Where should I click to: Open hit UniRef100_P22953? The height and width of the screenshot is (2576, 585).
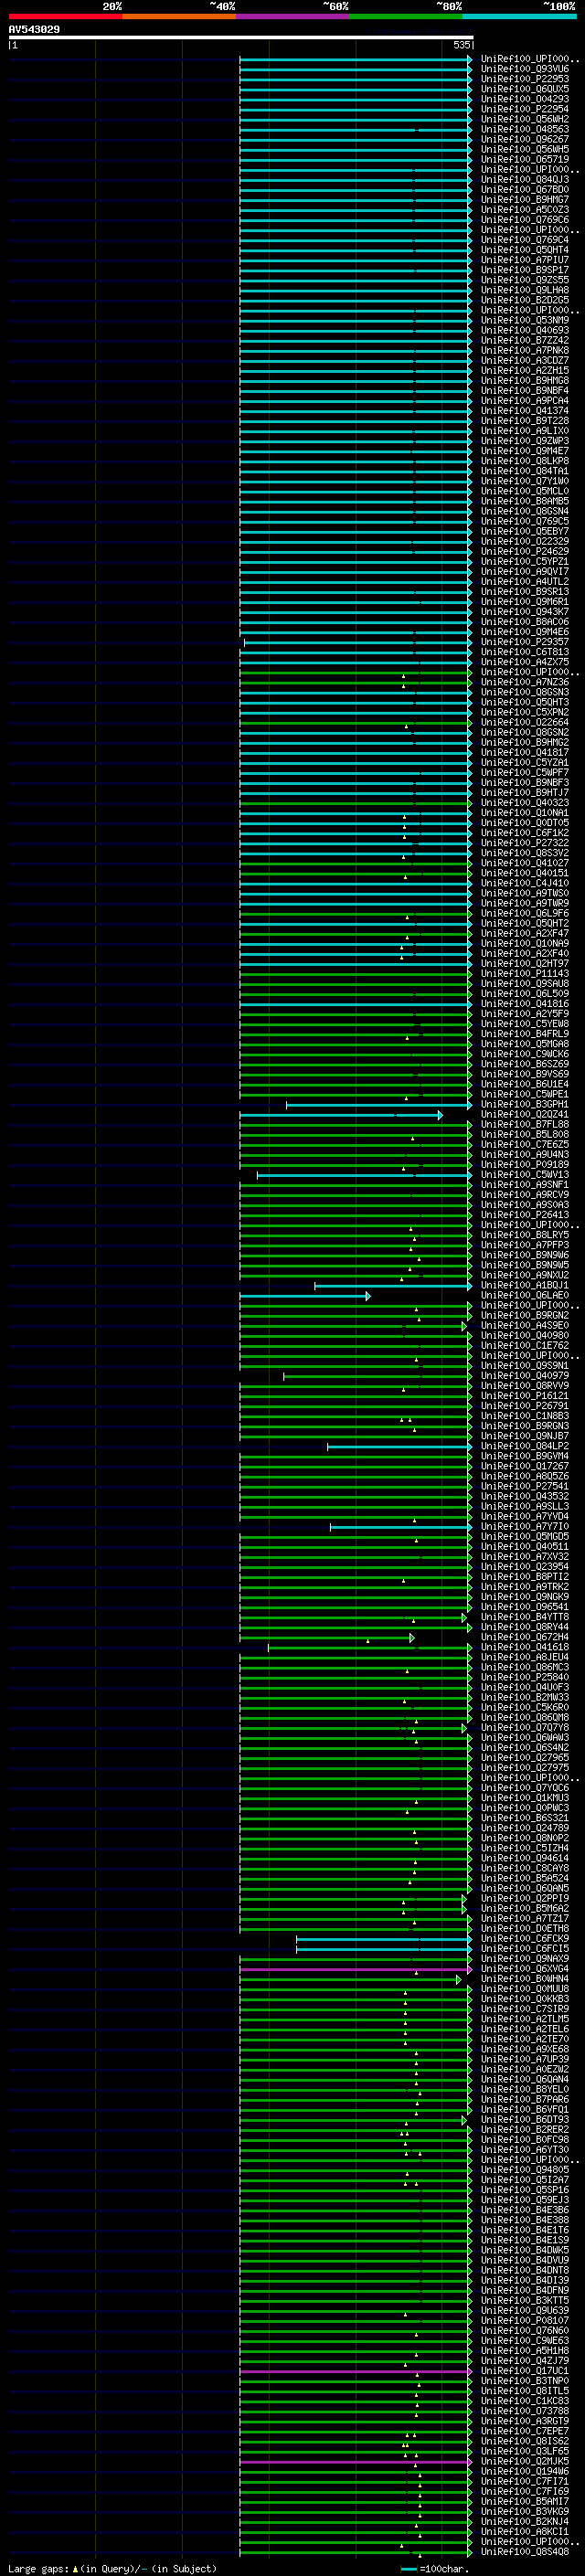[525, 79]
